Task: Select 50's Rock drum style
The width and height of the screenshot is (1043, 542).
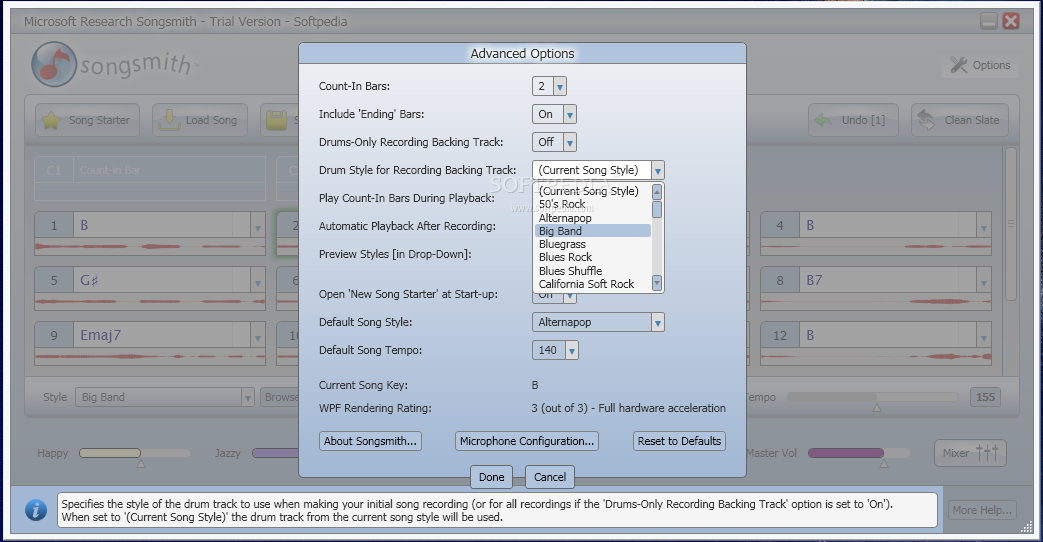Action: click(562, 204)
